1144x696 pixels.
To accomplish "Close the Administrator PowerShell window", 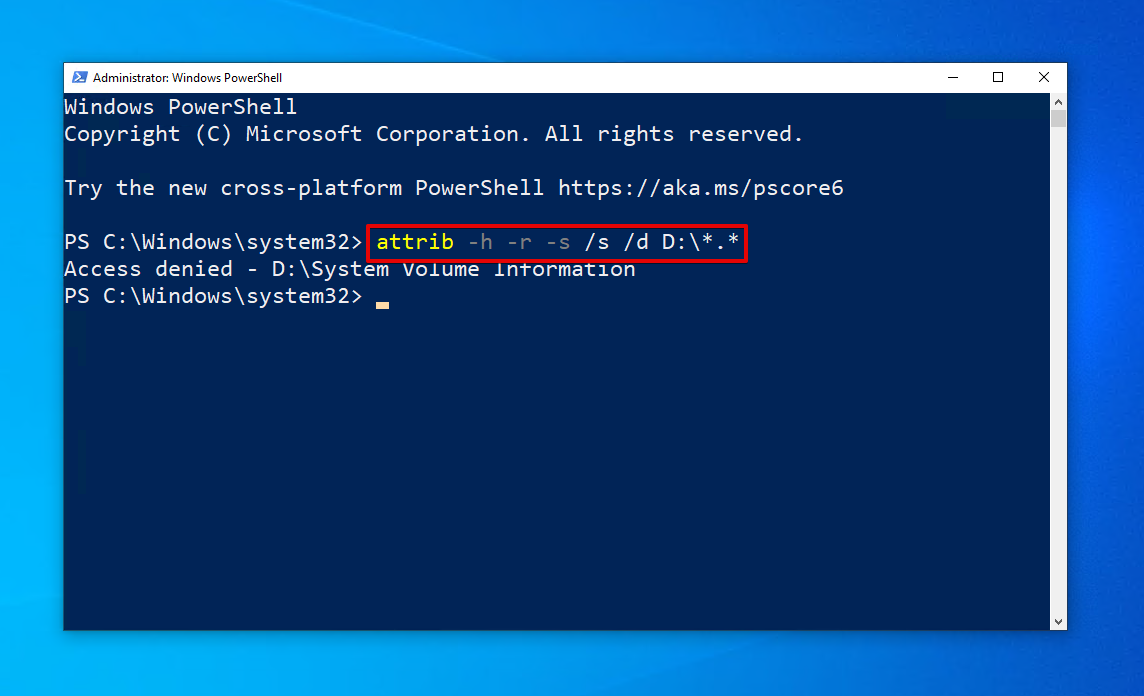I will pos(1044,77).
